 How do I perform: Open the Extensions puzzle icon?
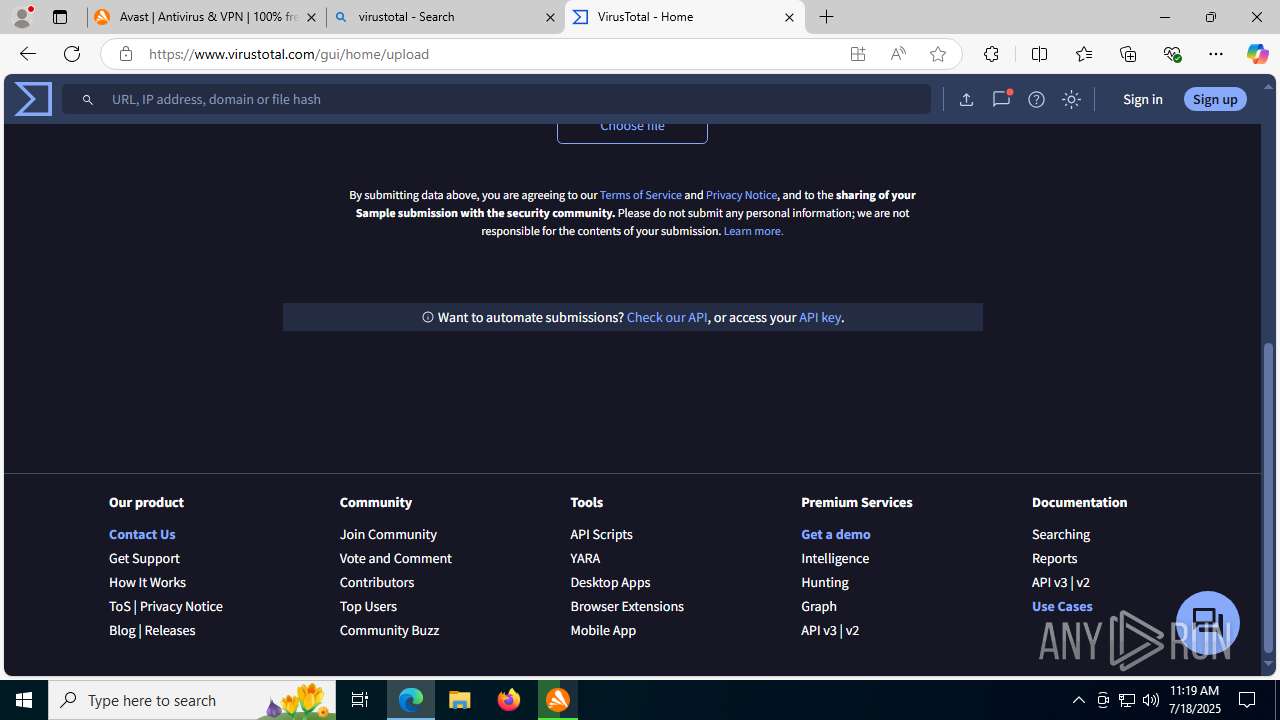[x=991, y=54]
